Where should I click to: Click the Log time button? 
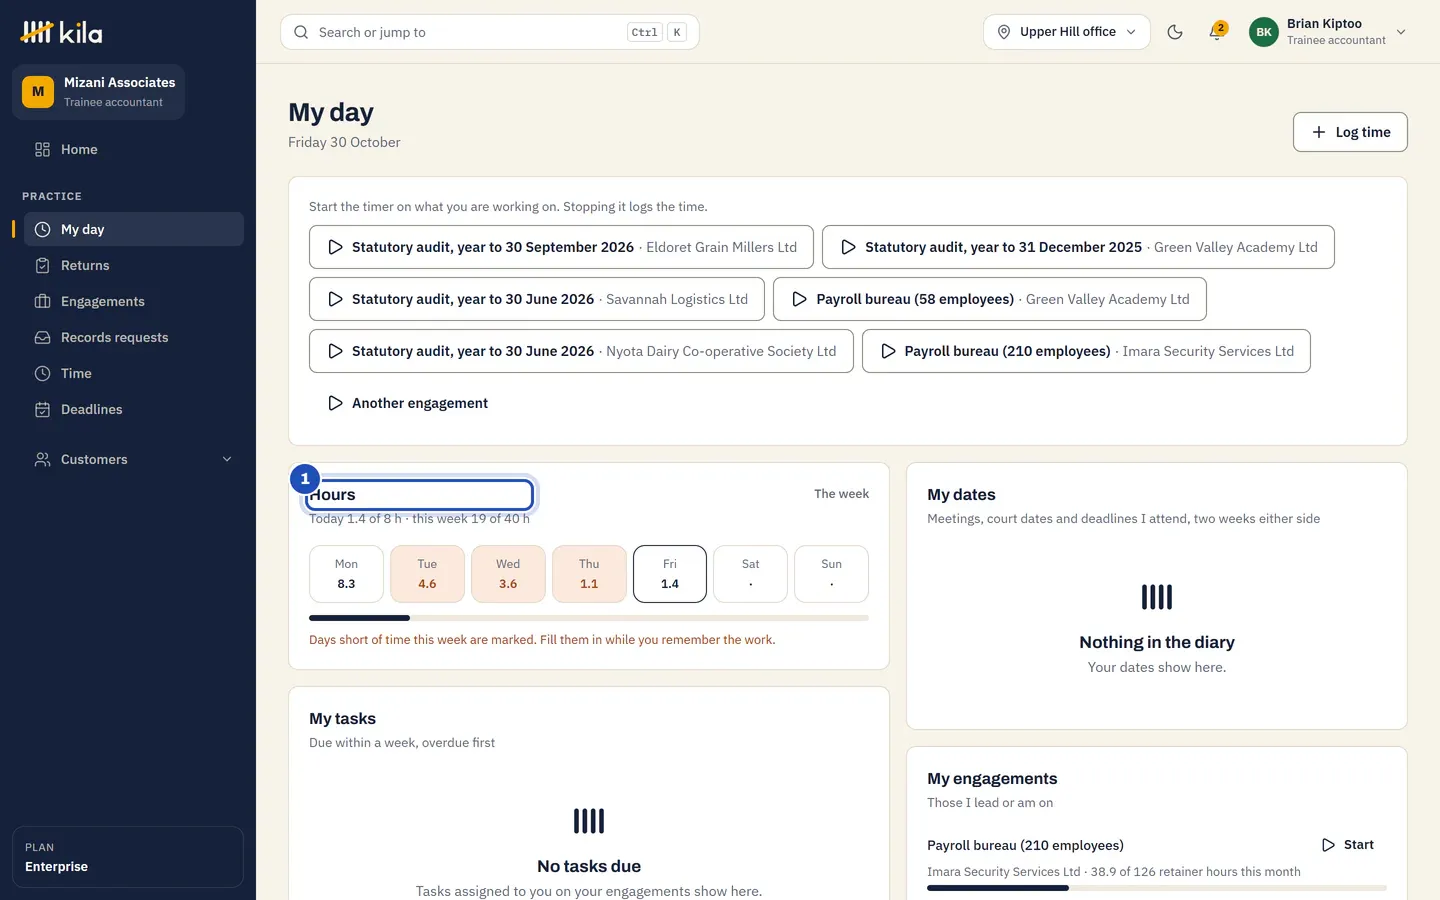[x=1350, y=132]
